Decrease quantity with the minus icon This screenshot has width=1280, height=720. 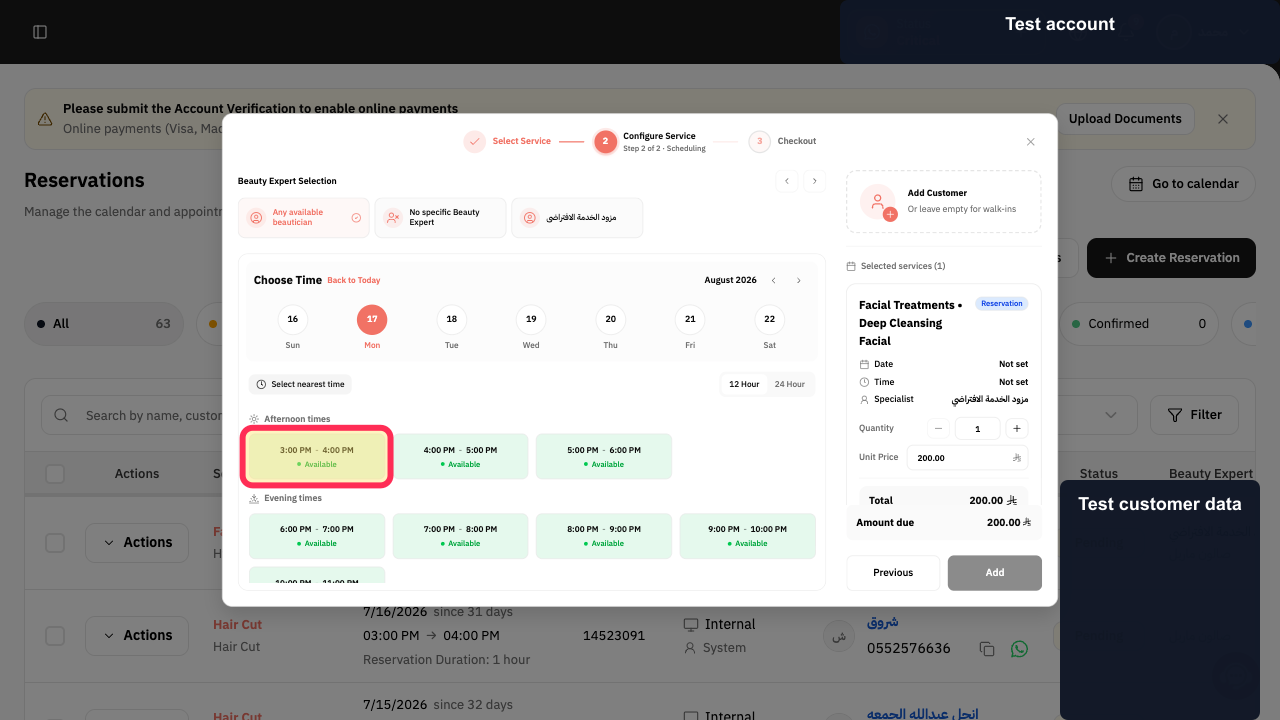pyautogui.click(x=938, y=428)
